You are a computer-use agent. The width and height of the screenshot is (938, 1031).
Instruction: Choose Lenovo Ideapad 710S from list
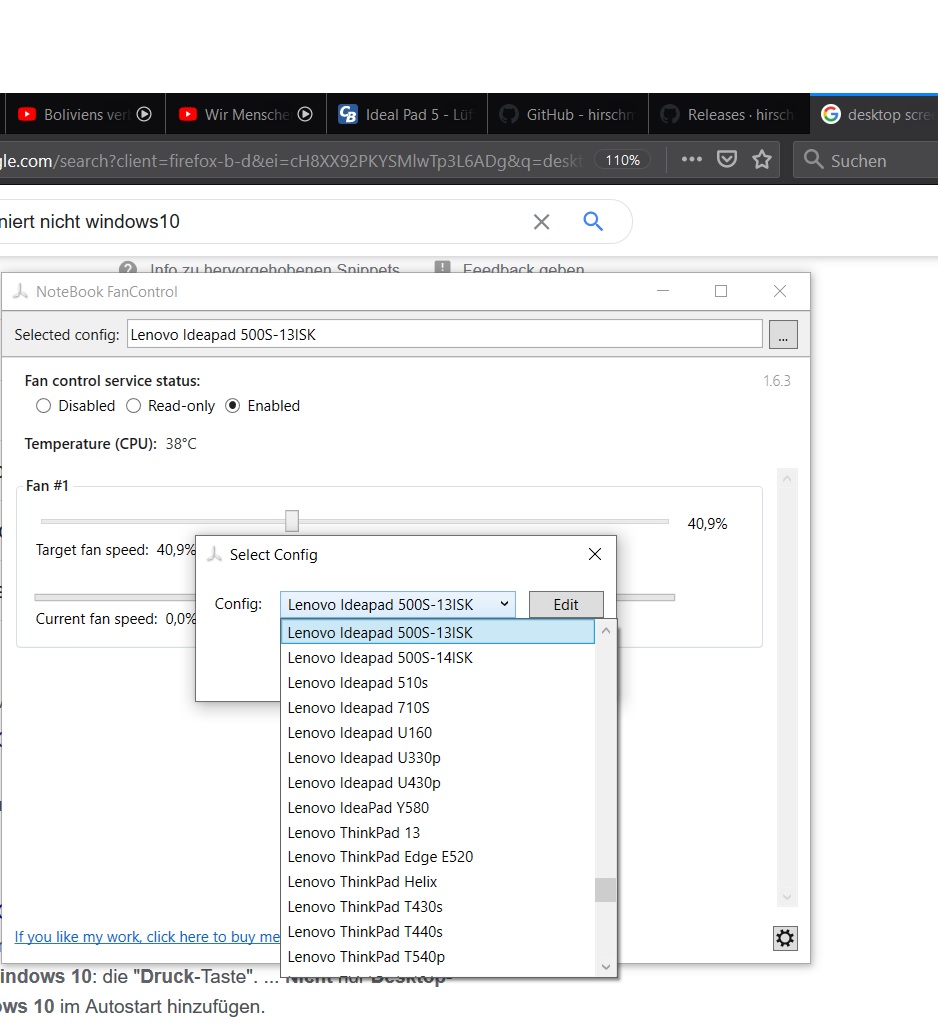point(438,707)
